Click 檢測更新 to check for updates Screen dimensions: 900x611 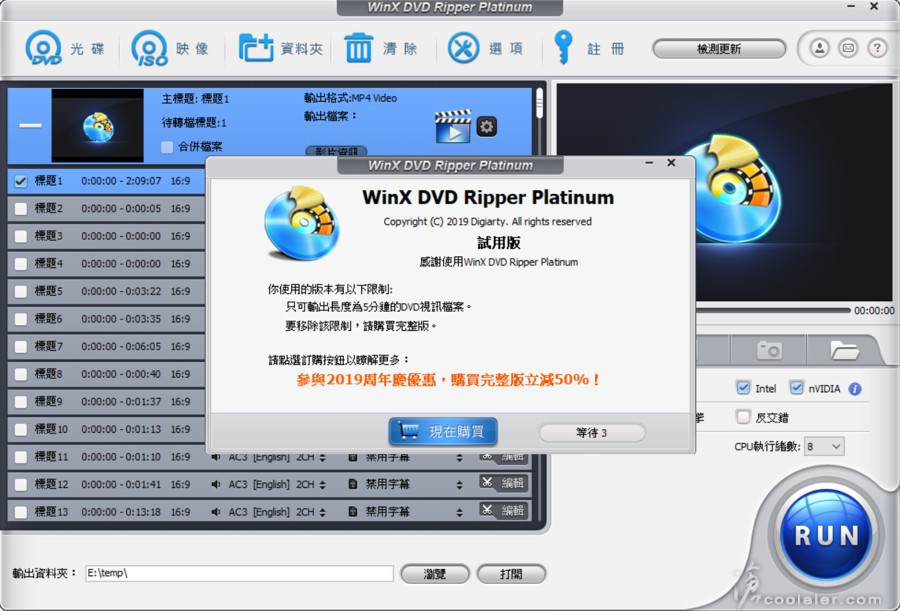coord(719,49)
